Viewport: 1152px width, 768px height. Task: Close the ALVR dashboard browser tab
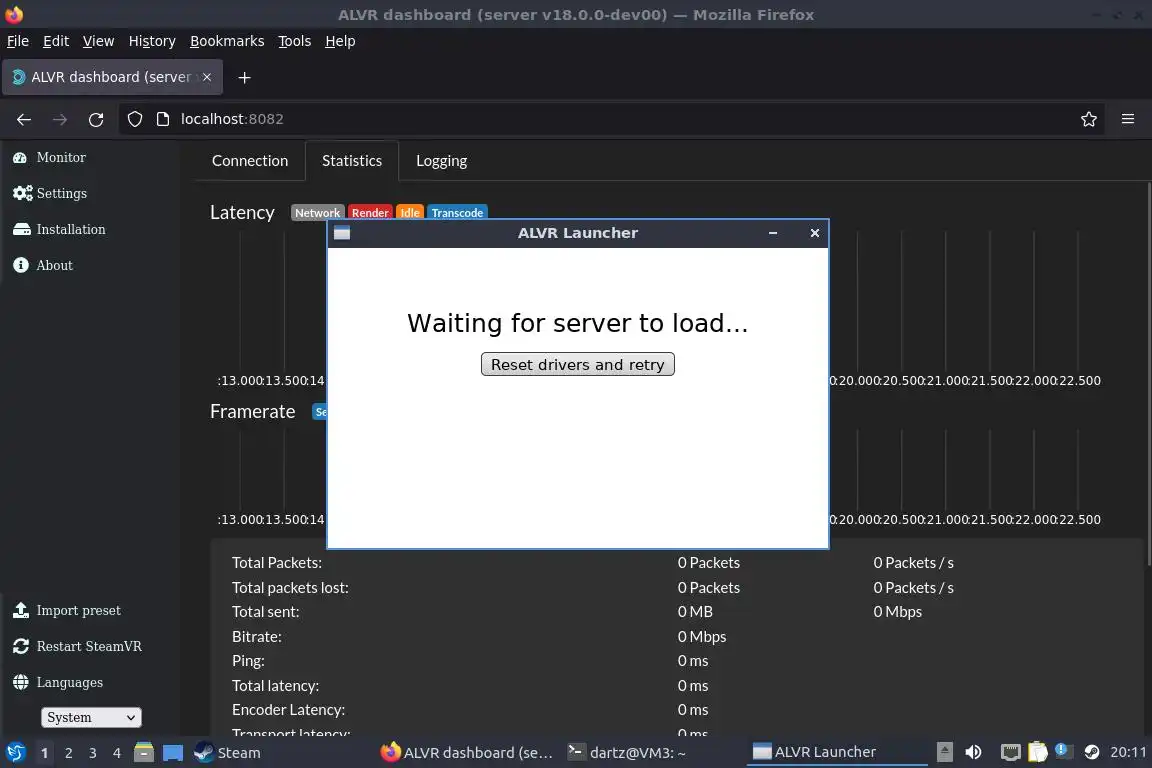207,77
